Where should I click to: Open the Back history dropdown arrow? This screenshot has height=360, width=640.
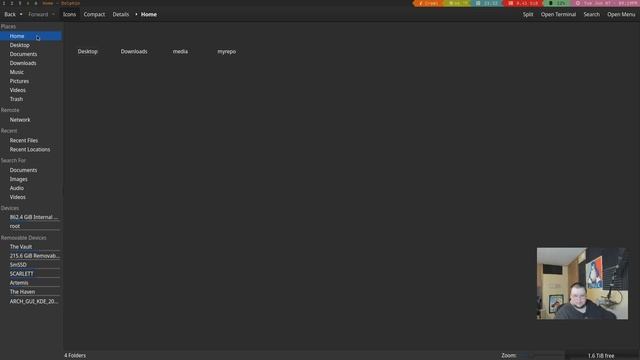pyautogui.click(x=21, y=14)
